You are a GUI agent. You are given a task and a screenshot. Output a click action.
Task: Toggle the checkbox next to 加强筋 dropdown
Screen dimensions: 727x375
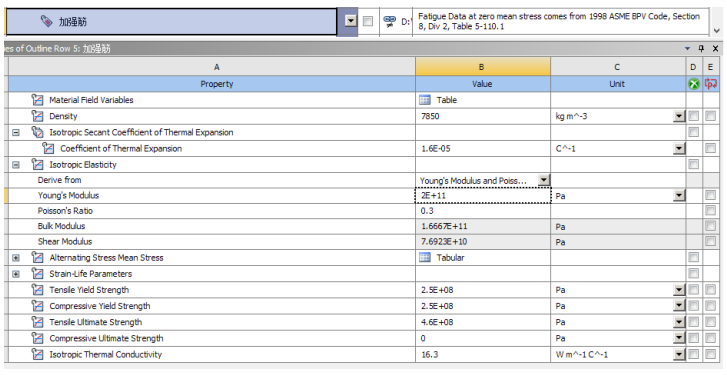[368, 21]
